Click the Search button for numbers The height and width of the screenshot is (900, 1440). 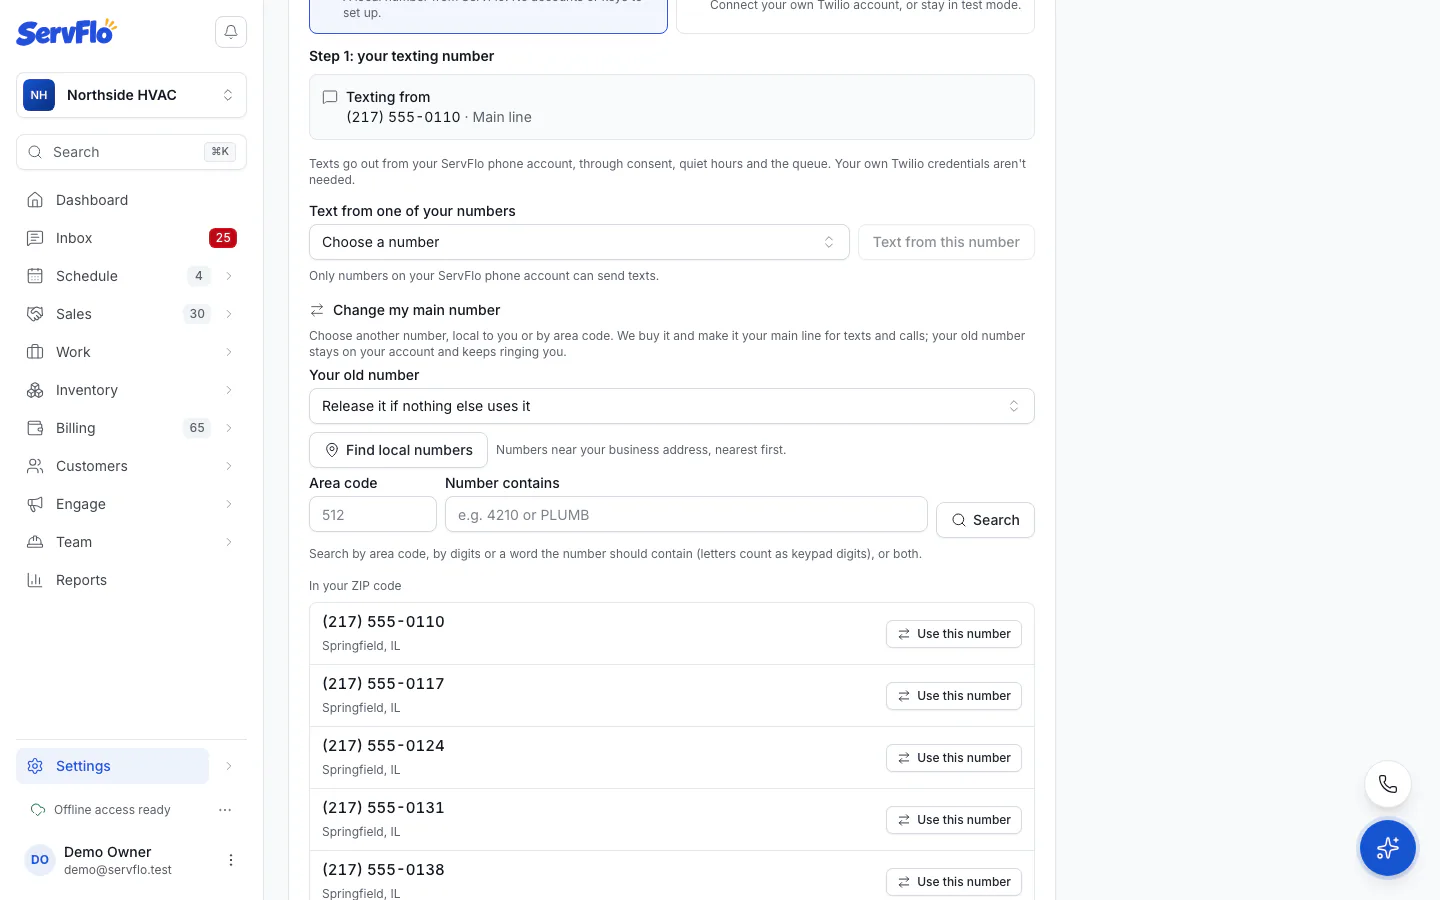coord(985,520)
